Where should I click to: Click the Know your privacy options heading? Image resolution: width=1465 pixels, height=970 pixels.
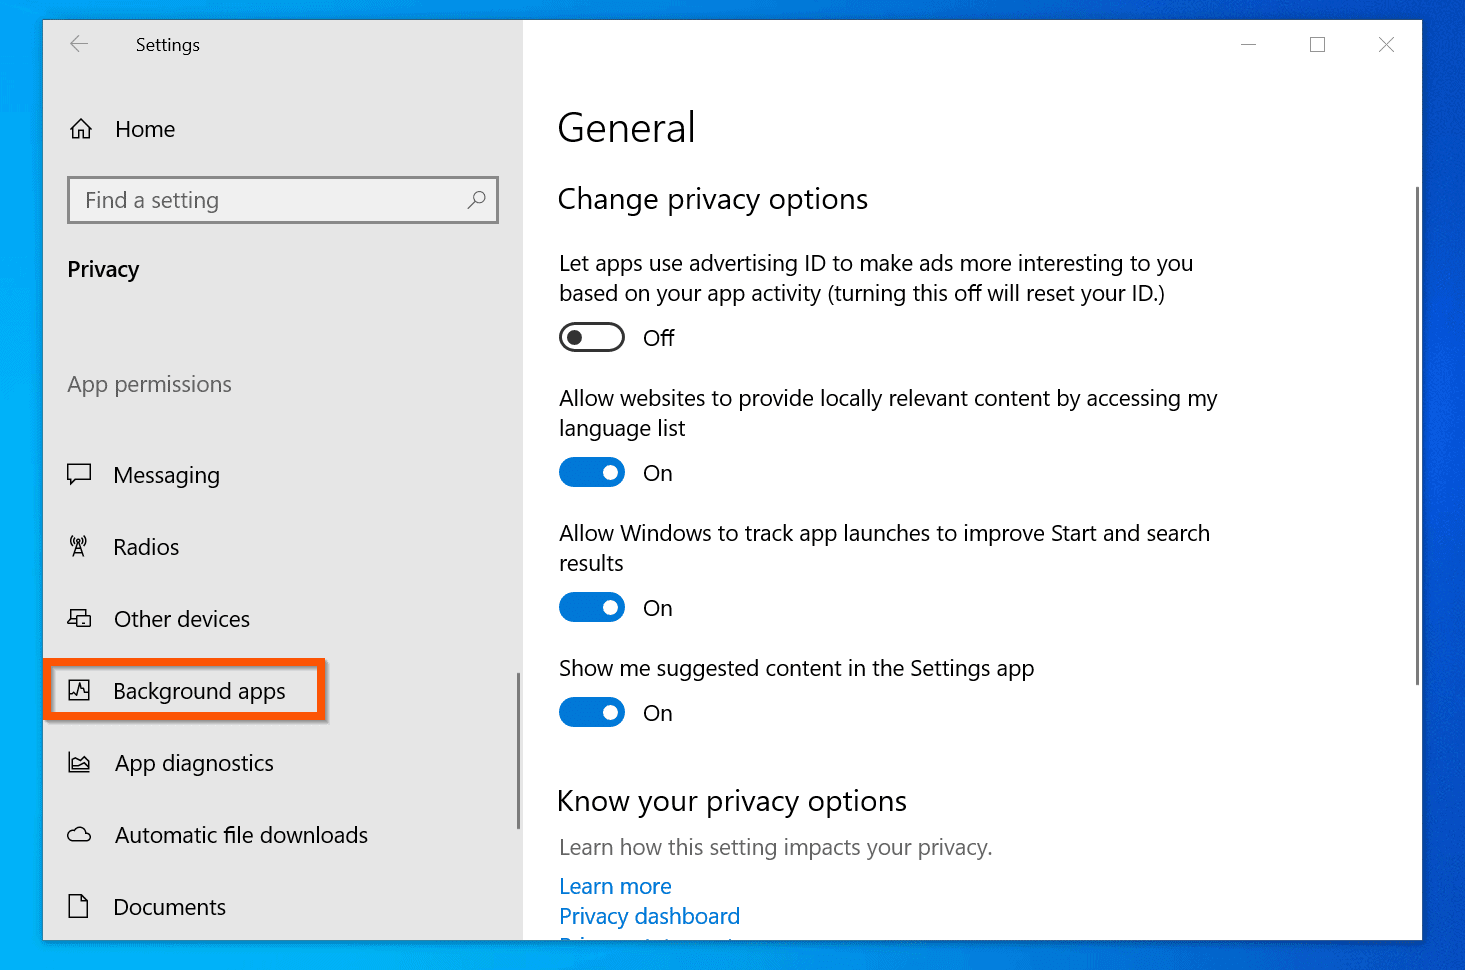731,801
